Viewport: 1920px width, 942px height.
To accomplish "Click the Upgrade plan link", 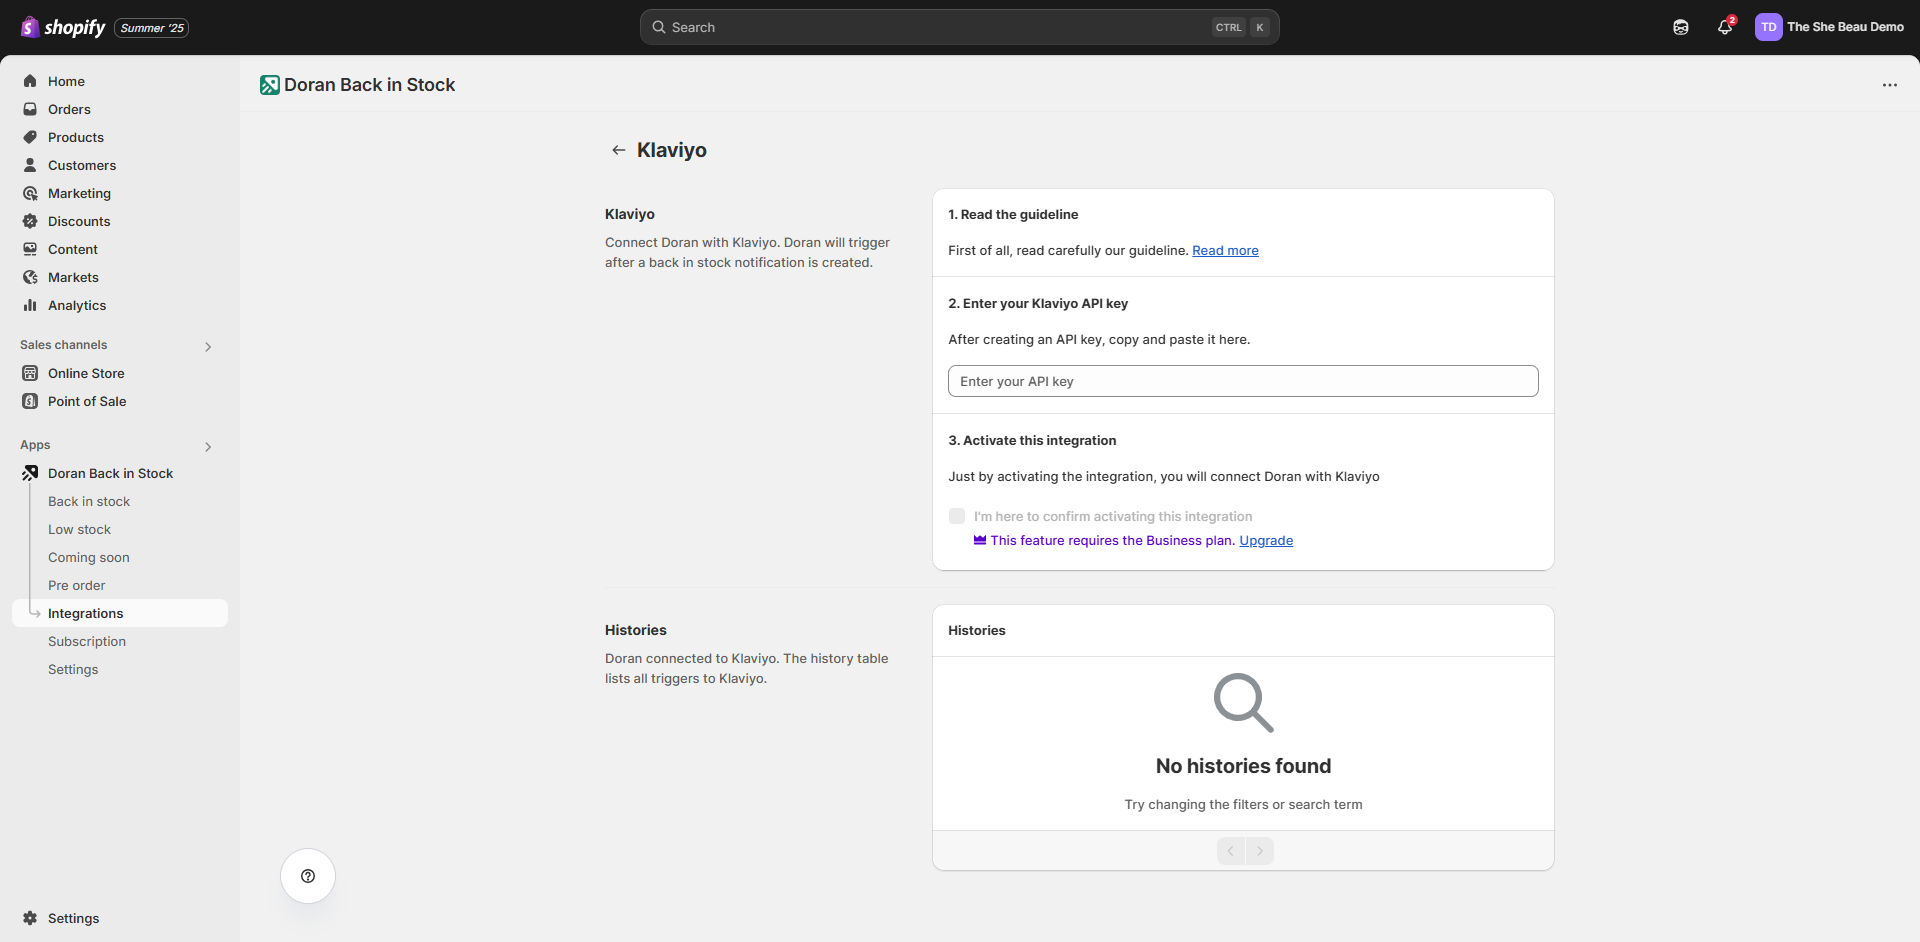I will (x=1266, y=540).
